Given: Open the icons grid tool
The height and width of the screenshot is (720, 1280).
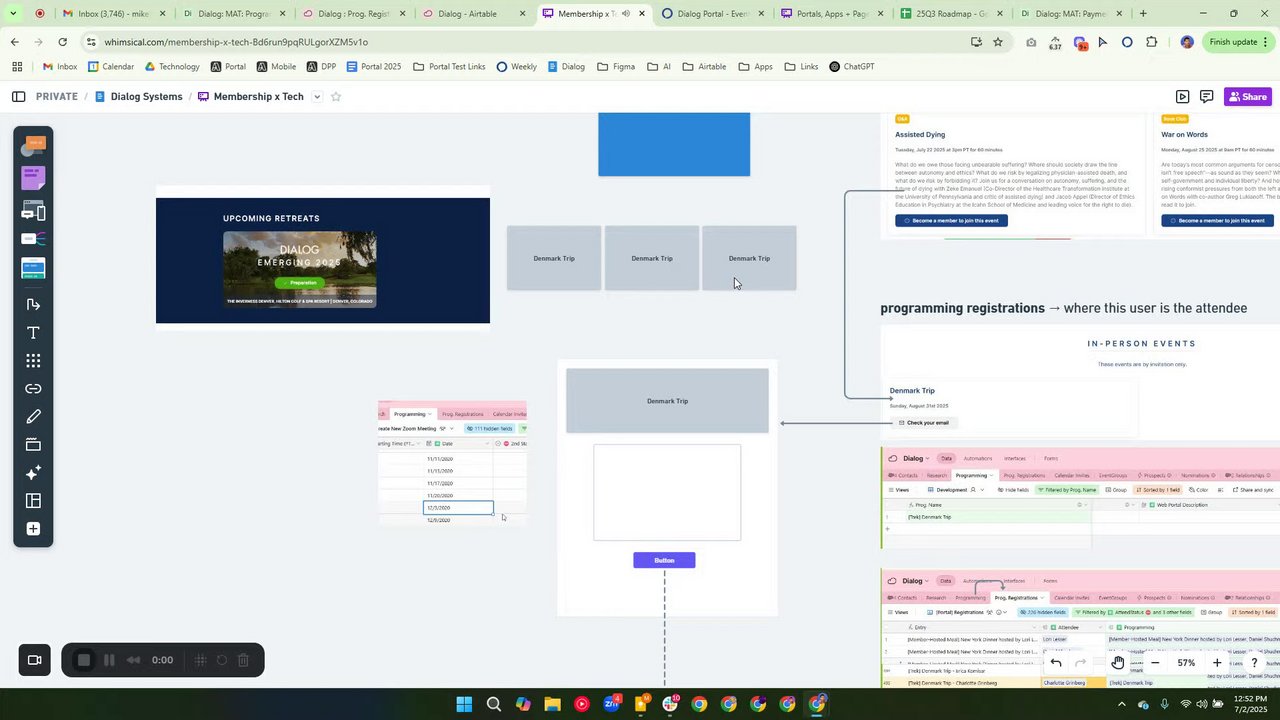Looking at the screenshot, I should coord(33,361).
